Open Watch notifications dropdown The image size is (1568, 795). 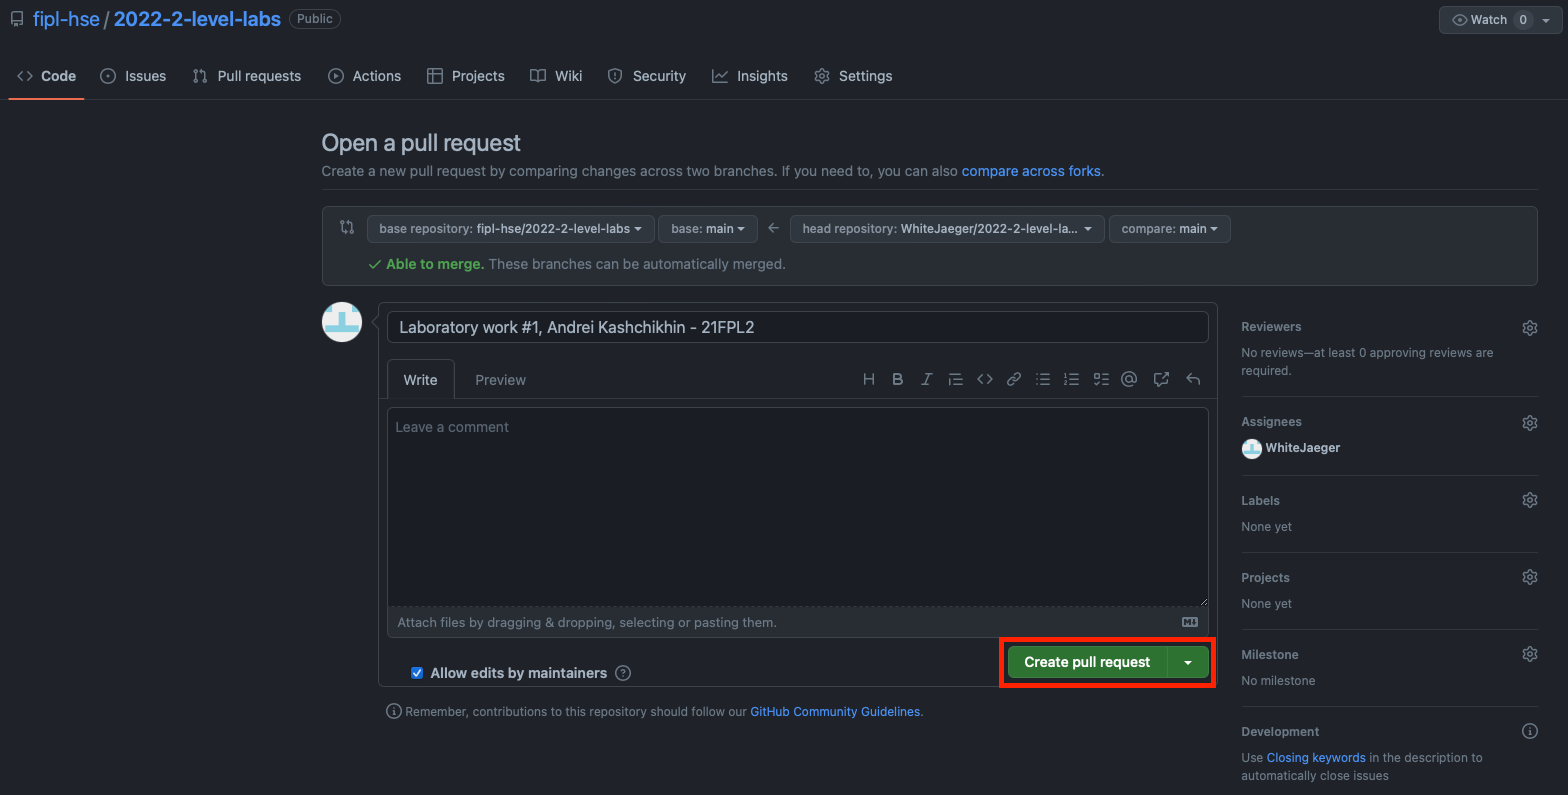coord(1500,20)
